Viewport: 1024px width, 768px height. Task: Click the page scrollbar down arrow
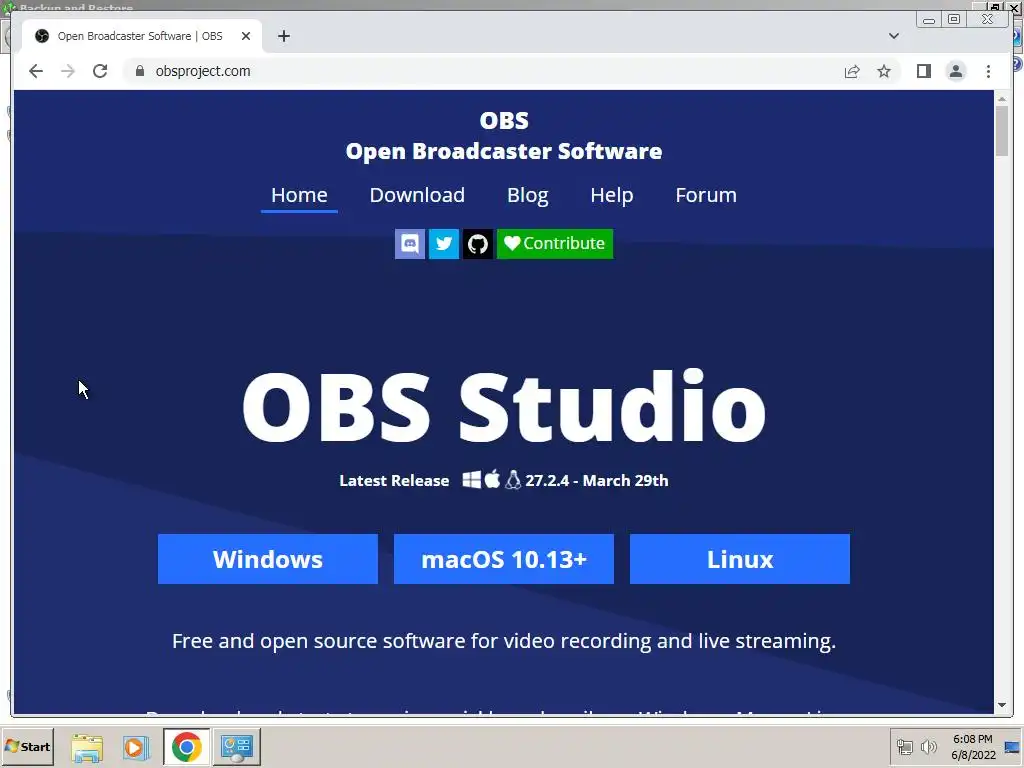[x=1002, y=705]
